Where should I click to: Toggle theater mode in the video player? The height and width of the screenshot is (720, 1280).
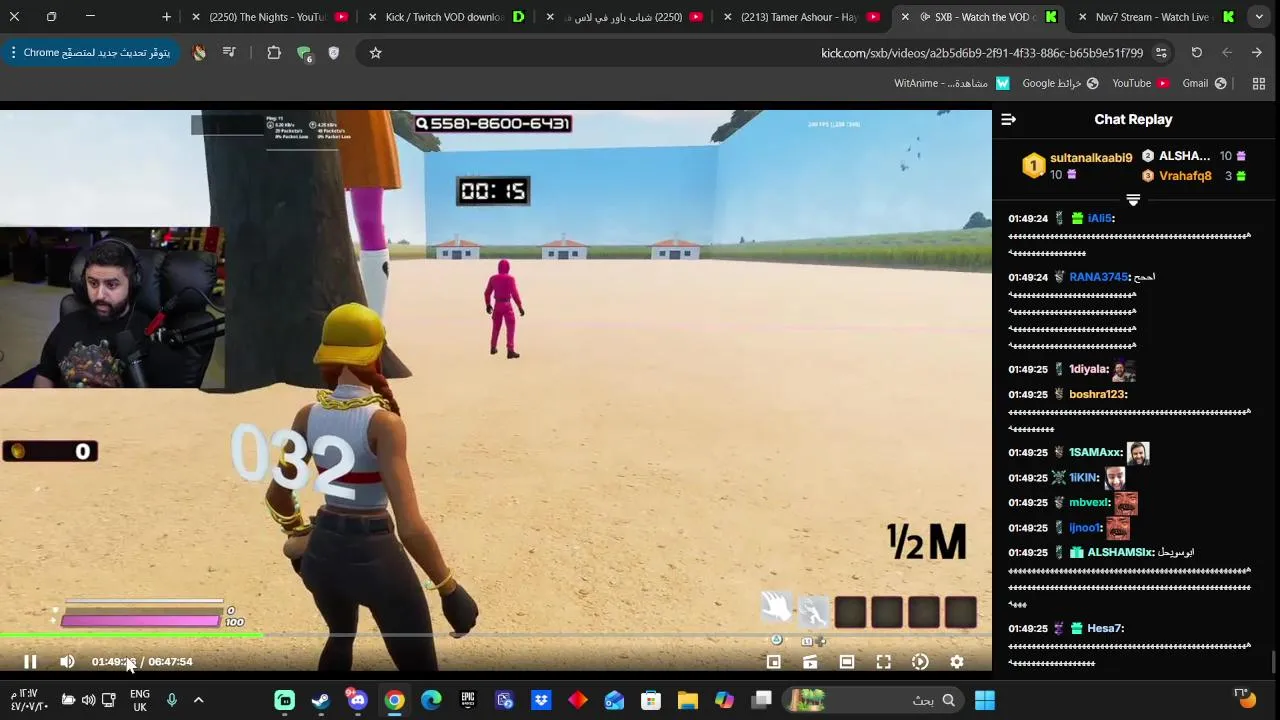point(847,662)
